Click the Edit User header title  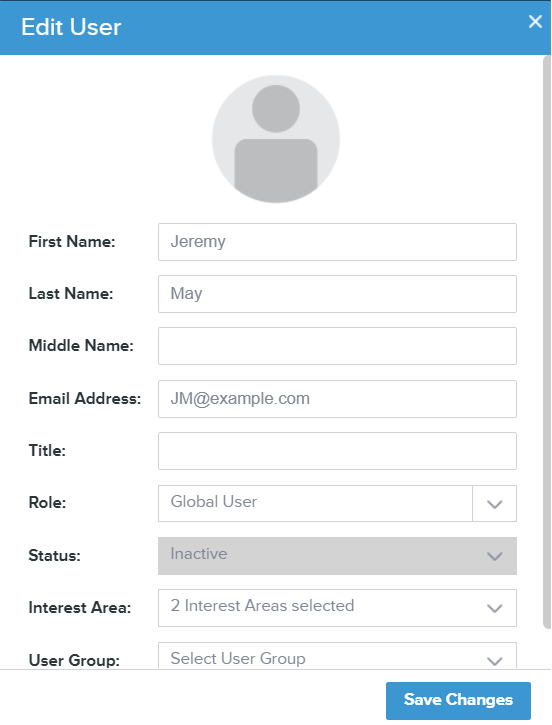click(71, 27)
